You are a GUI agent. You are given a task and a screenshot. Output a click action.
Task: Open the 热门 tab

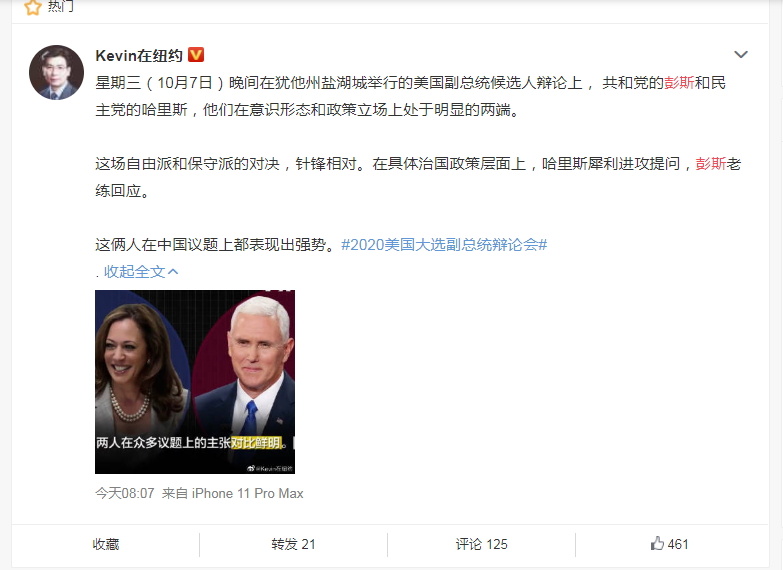click(60, 6)
